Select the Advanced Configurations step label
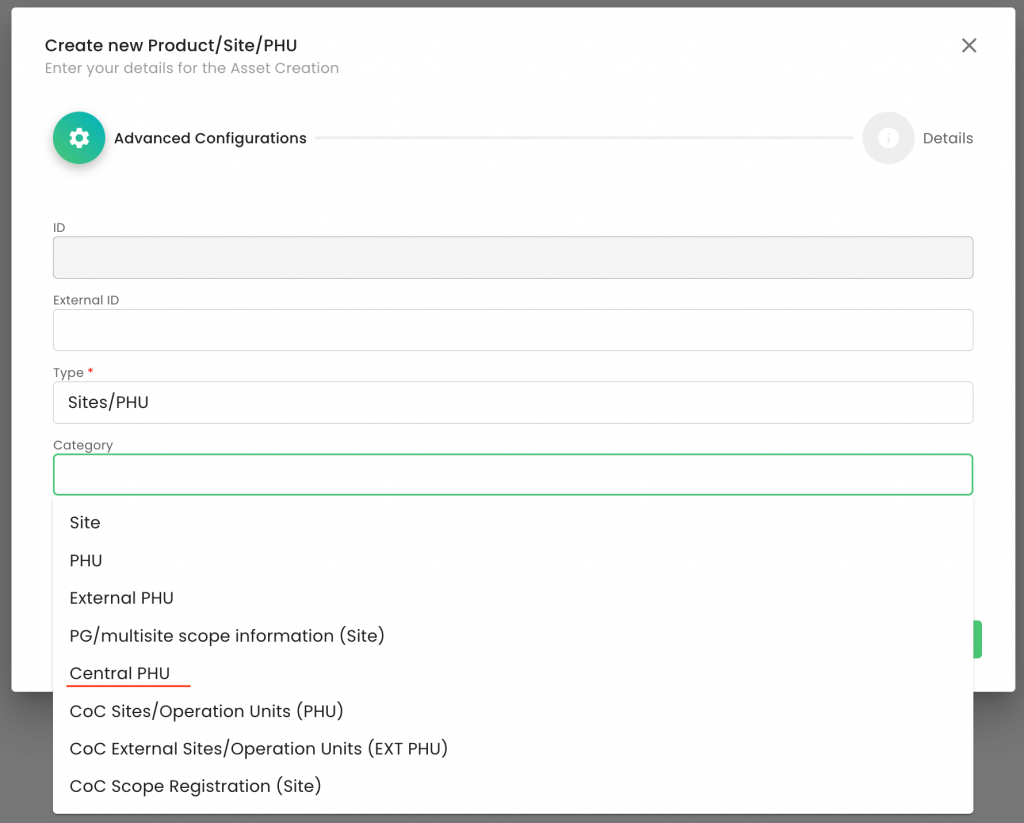Viewport: 1024px width, 823px height. (210, 139)
